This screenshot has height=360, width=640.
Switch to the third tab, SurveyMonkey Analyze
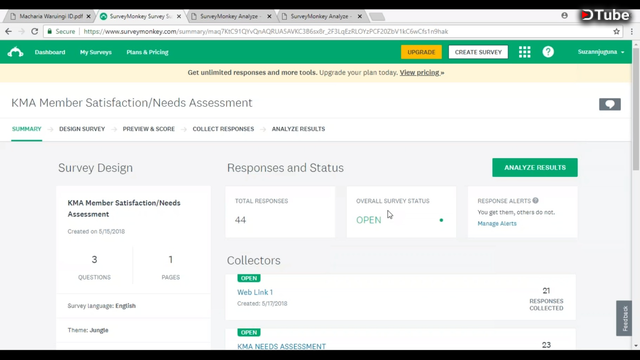(231, 16)
